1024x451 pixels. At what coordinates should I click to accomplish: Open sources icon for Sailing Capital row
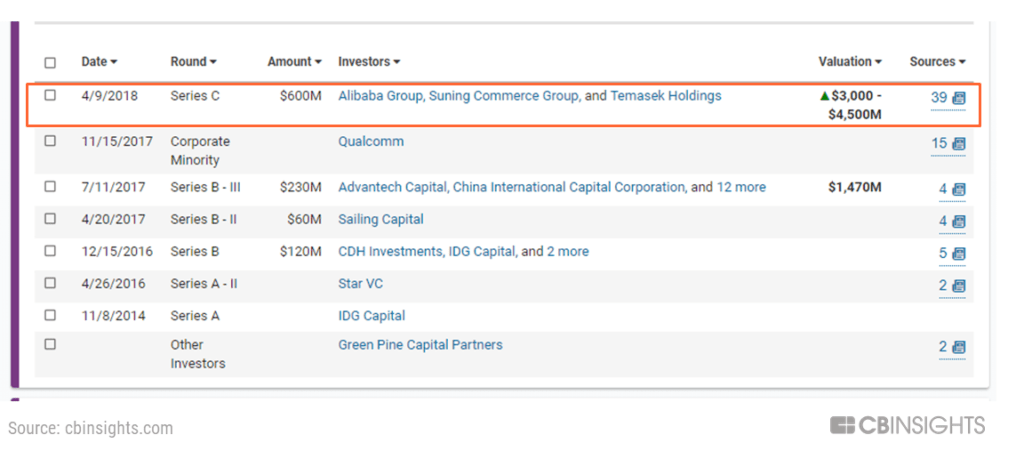pyautogui.click(x=959, y=222)
